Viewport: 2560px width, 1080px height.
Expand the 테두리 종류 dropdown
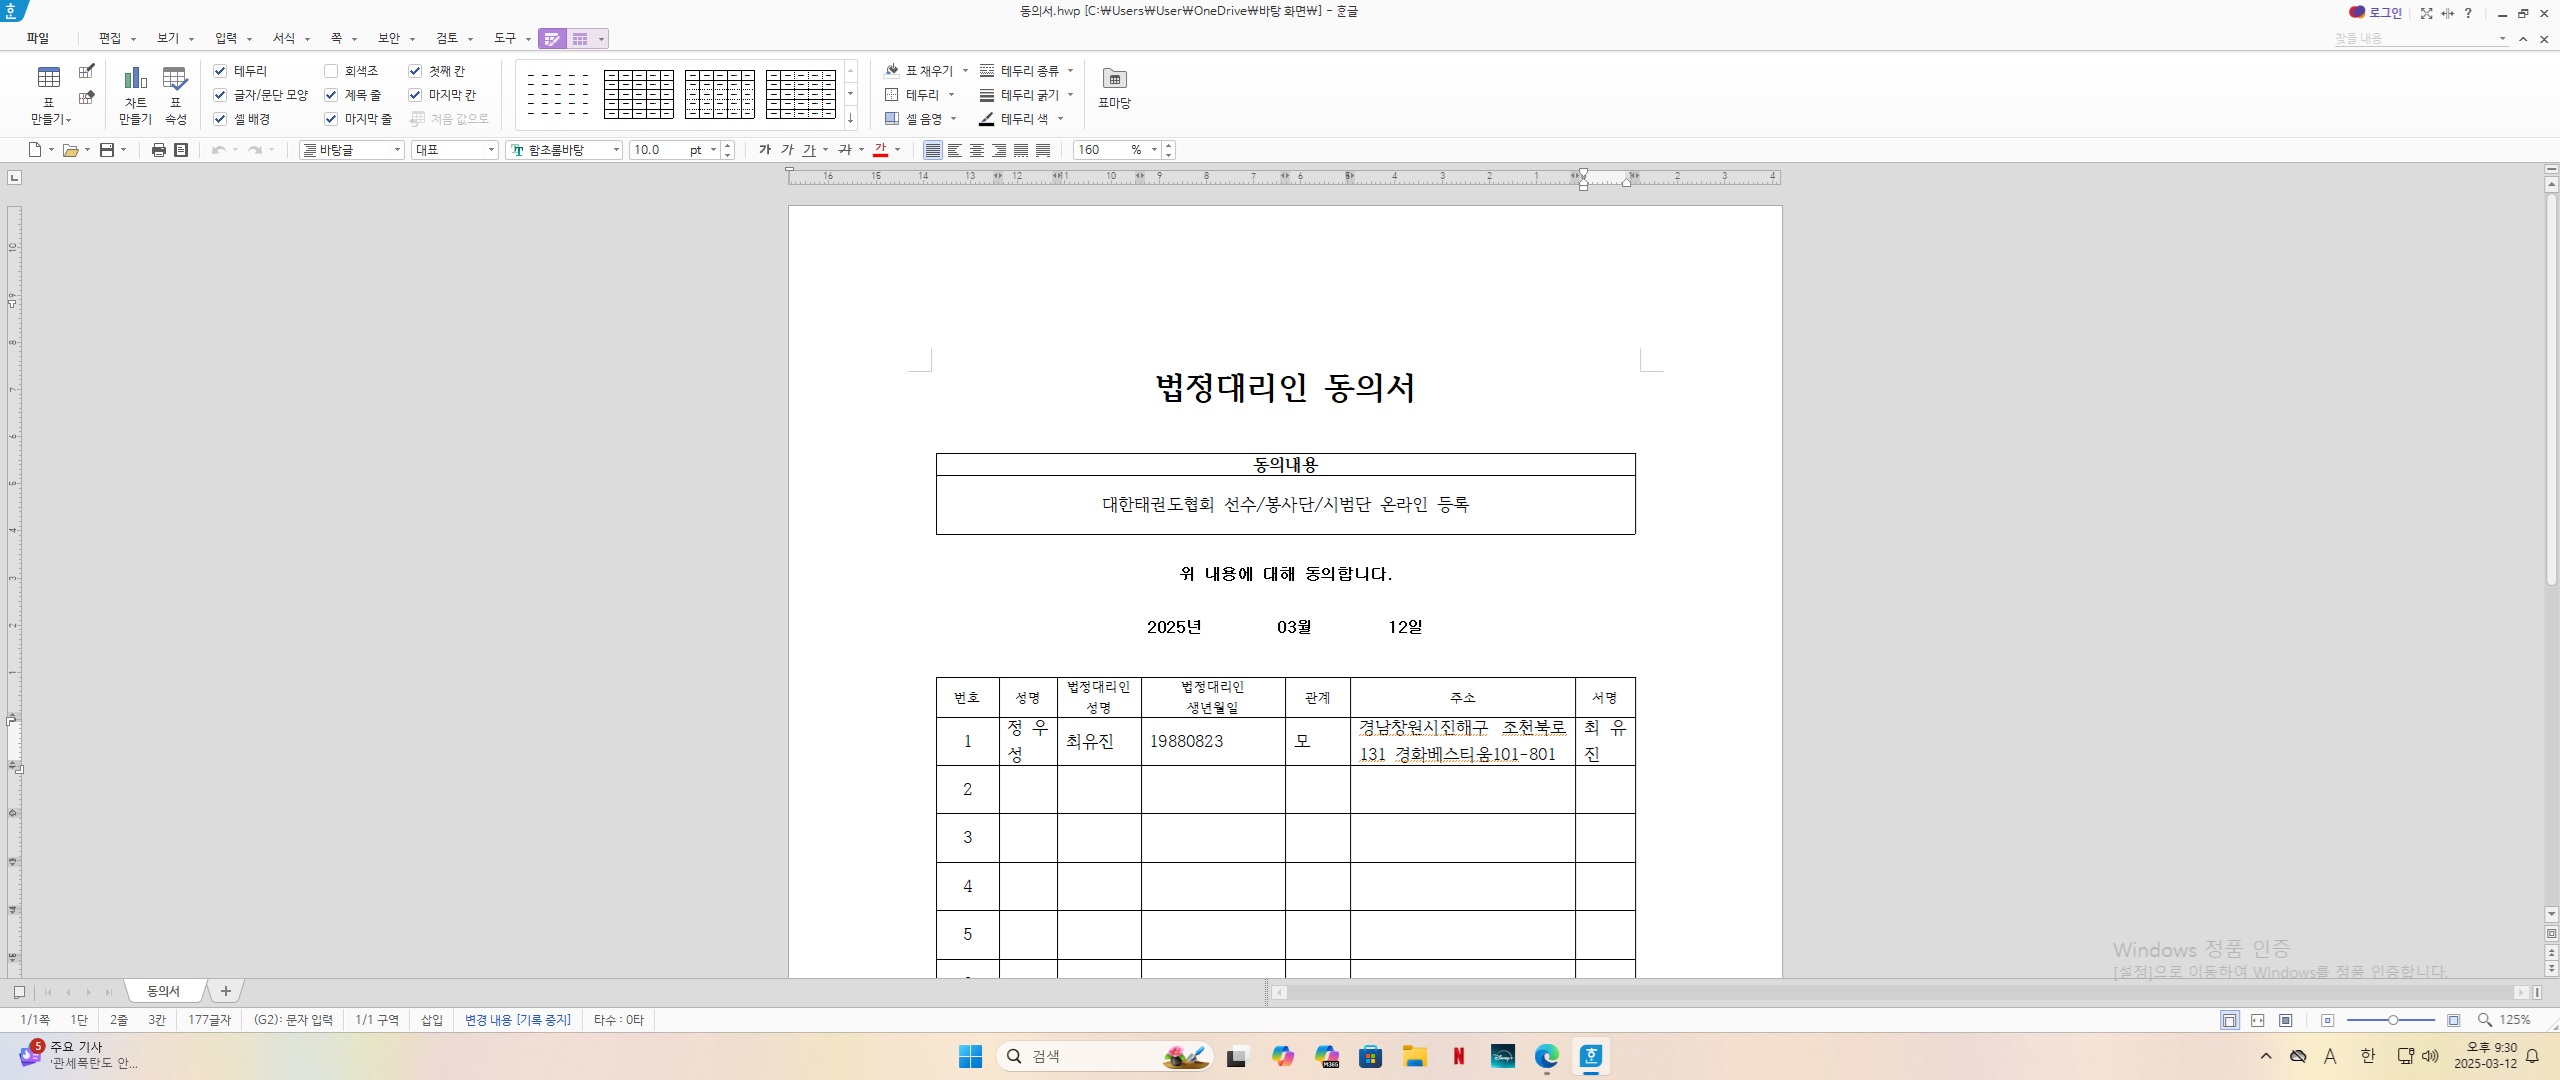click(x=1070, y=71)
